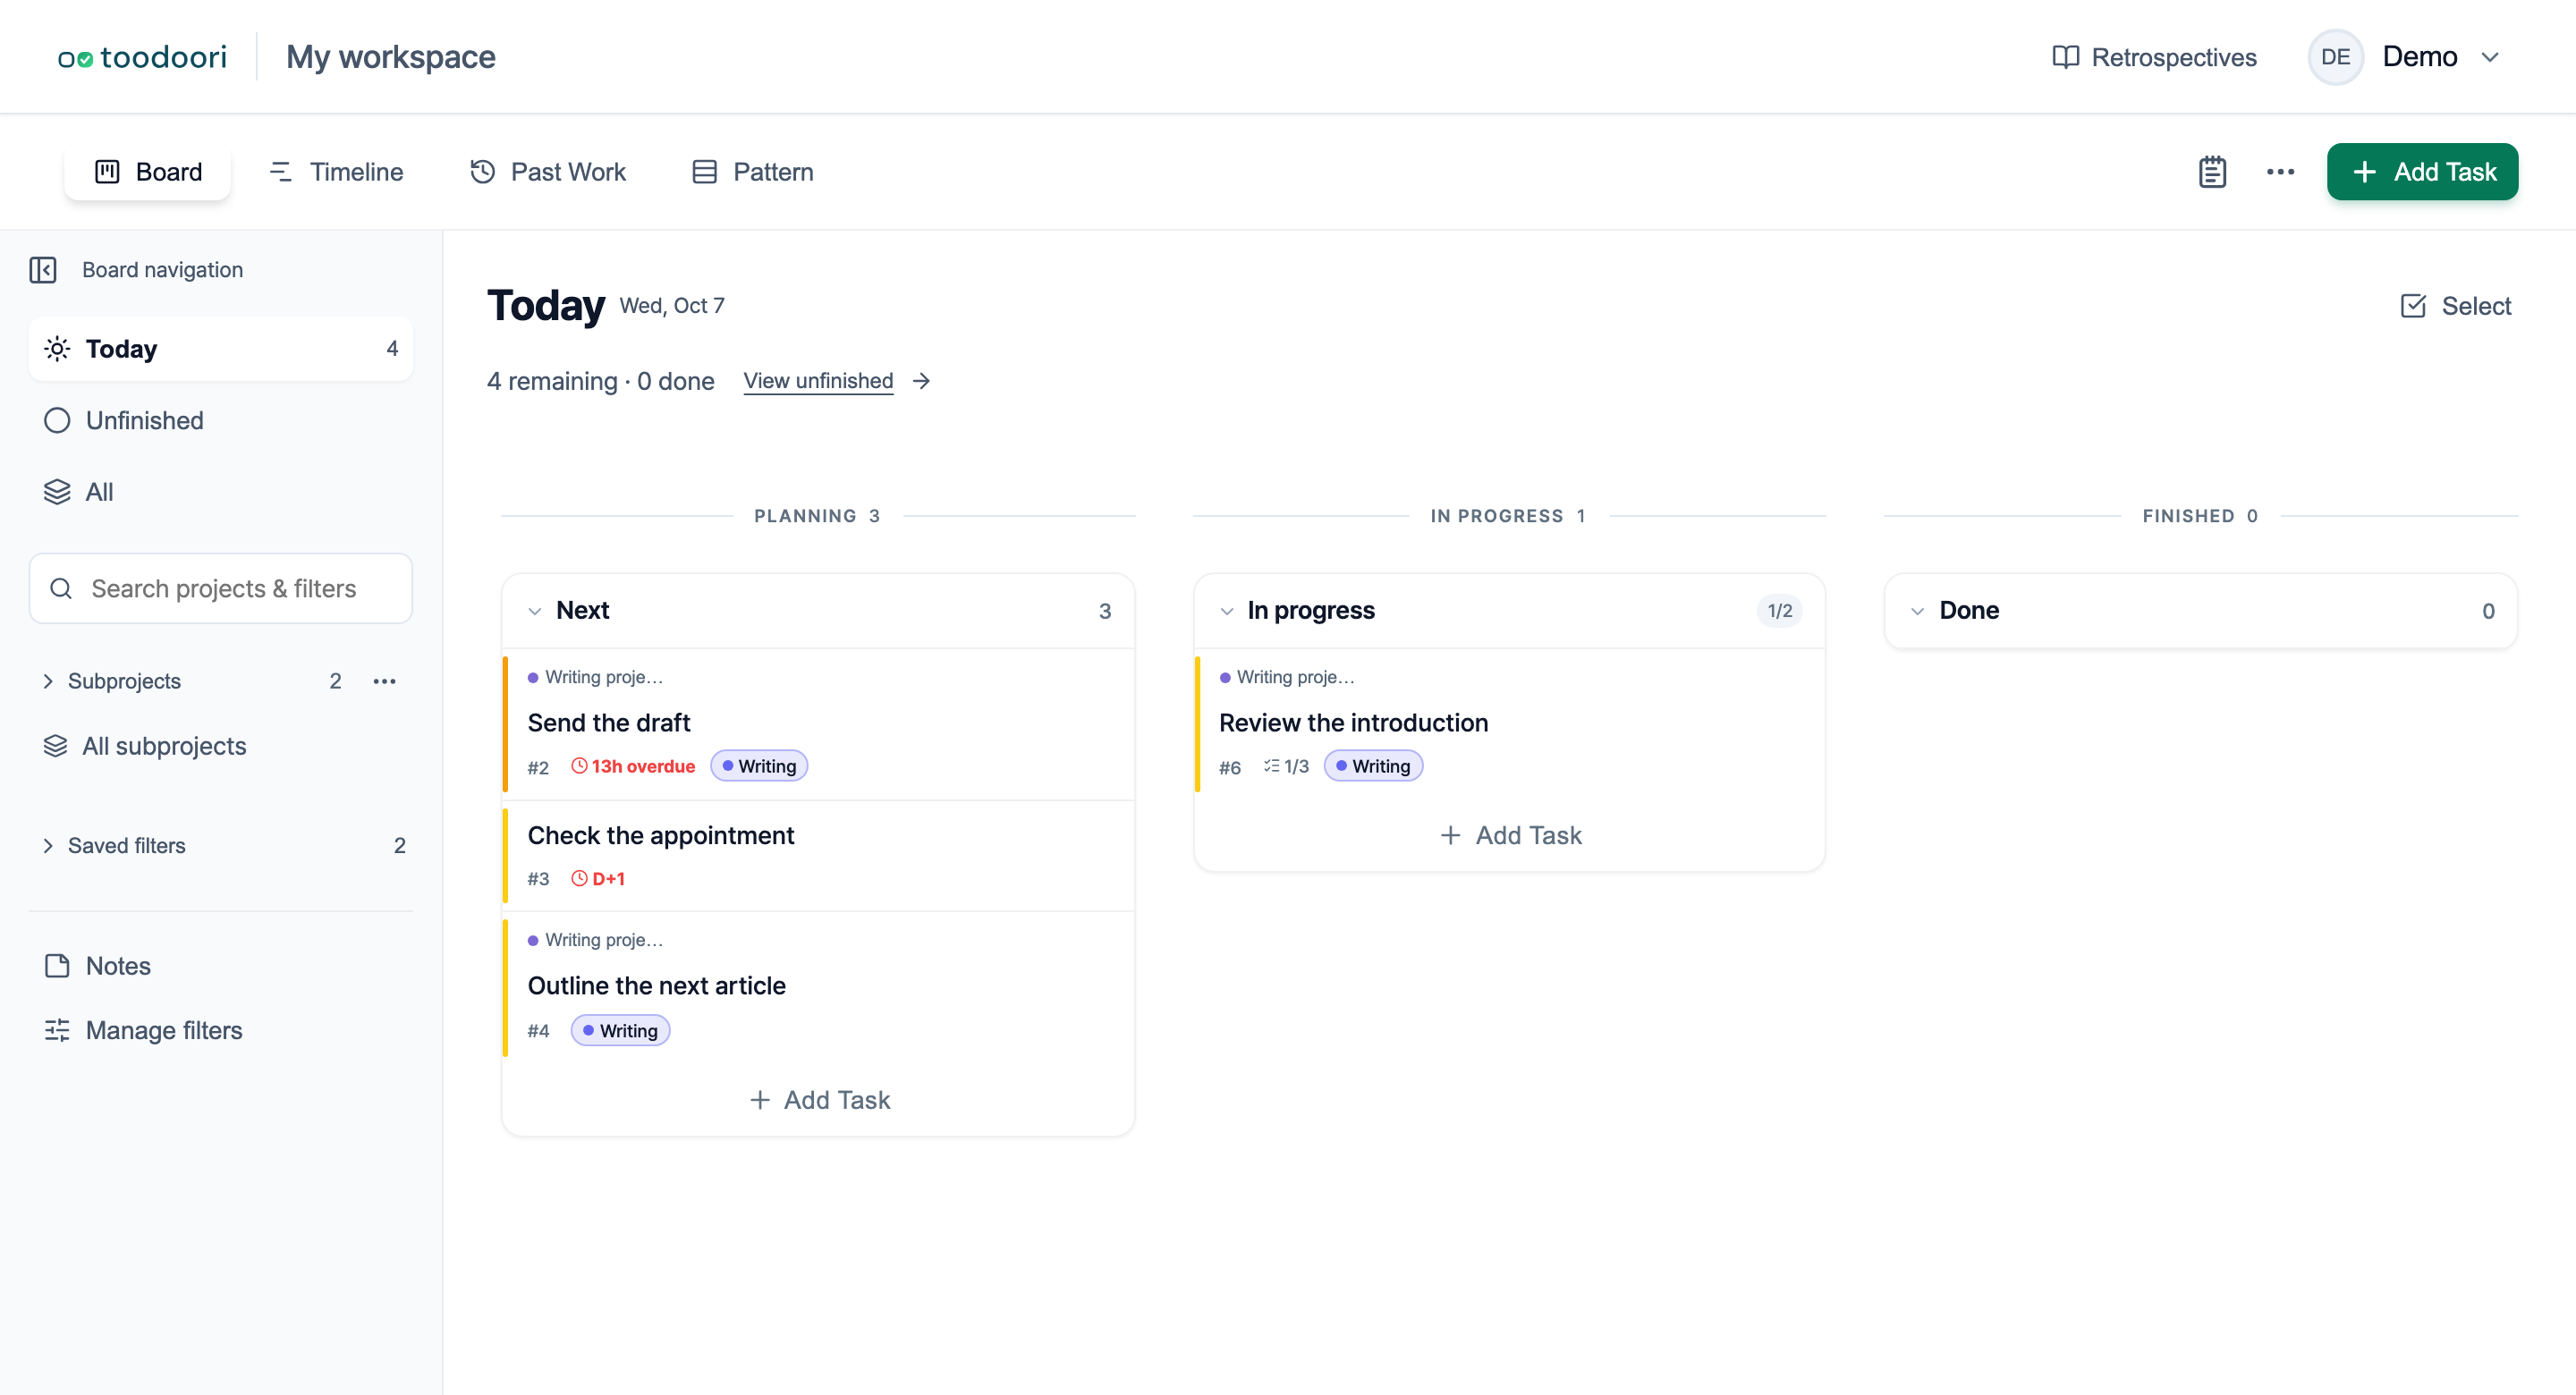Focus the Search projects & filters field
This screenshot has height=1395, width=2576.
pos(221,588)
